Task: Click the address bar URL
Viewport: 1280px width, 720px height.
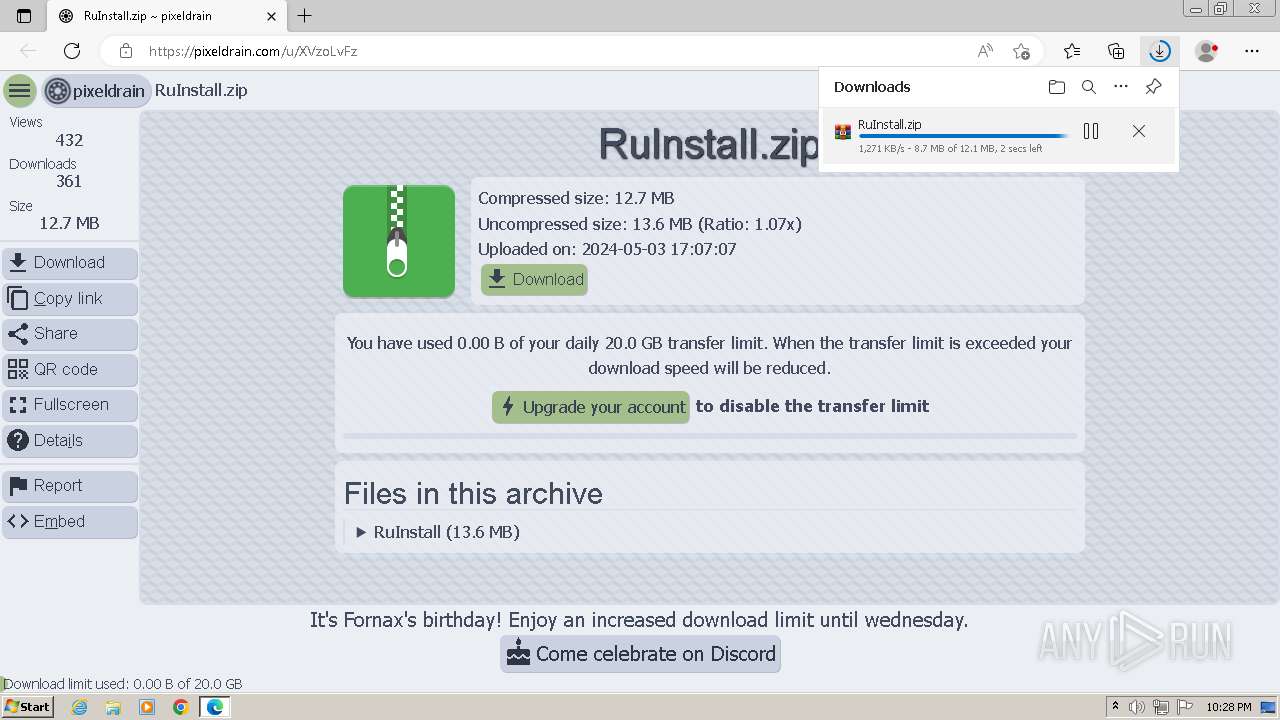Action: pyautogui.click(x=253, y=51)
